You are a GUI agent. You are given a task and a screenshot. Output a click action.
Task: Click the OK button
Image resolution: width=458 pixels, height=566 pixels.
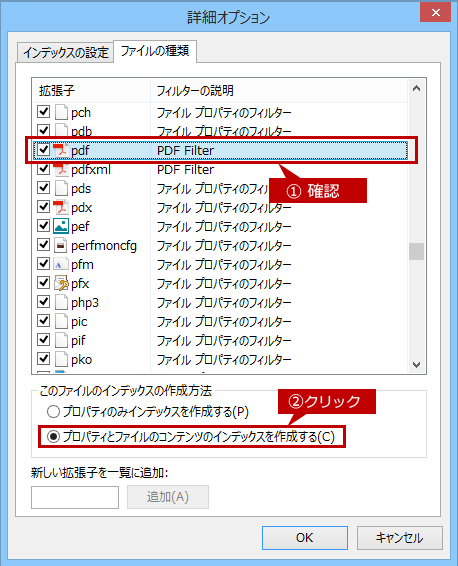[x=305, y=538]
